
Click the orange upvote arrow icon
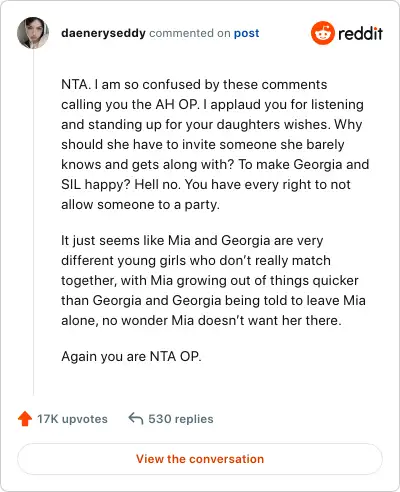(25, 419)
